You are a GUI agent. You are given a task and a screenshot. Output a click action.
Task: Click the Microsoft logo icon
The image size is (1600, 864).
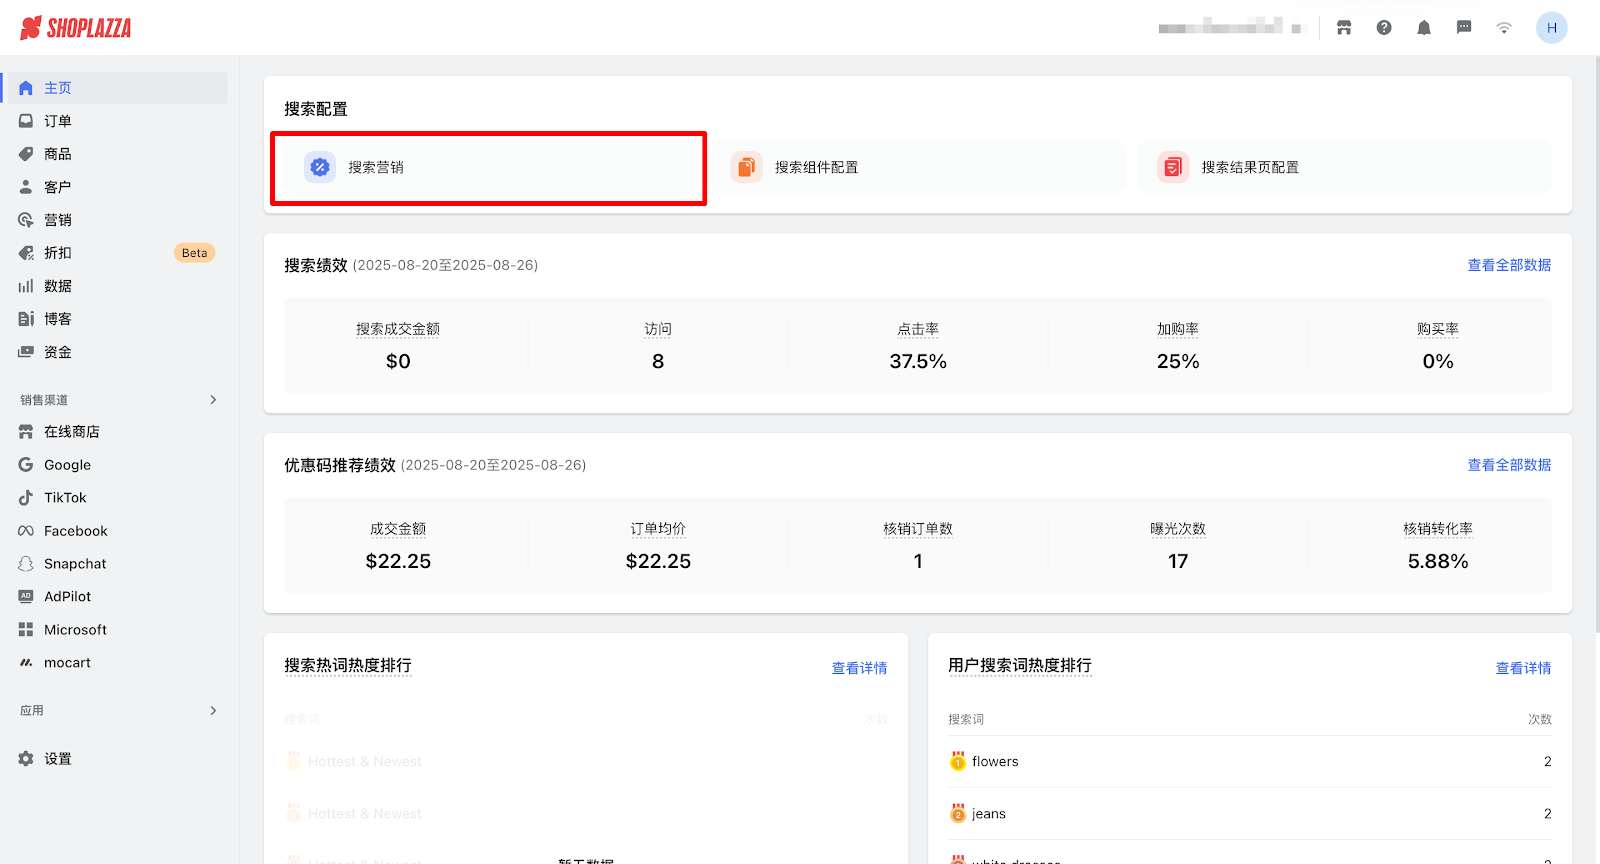point(26,630)
